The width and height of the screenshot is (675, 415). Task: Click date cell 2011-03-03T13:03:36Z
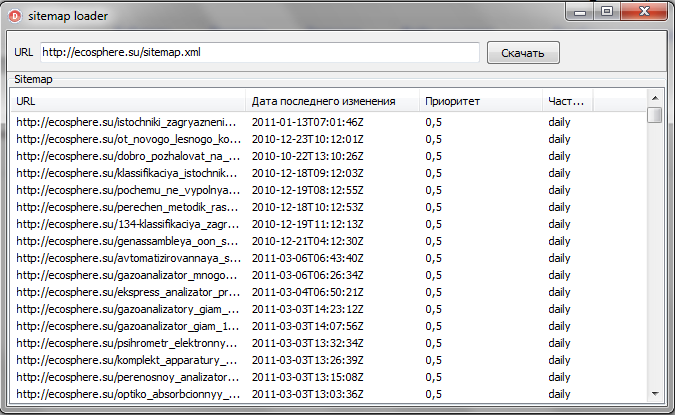(x=307, y=394)
